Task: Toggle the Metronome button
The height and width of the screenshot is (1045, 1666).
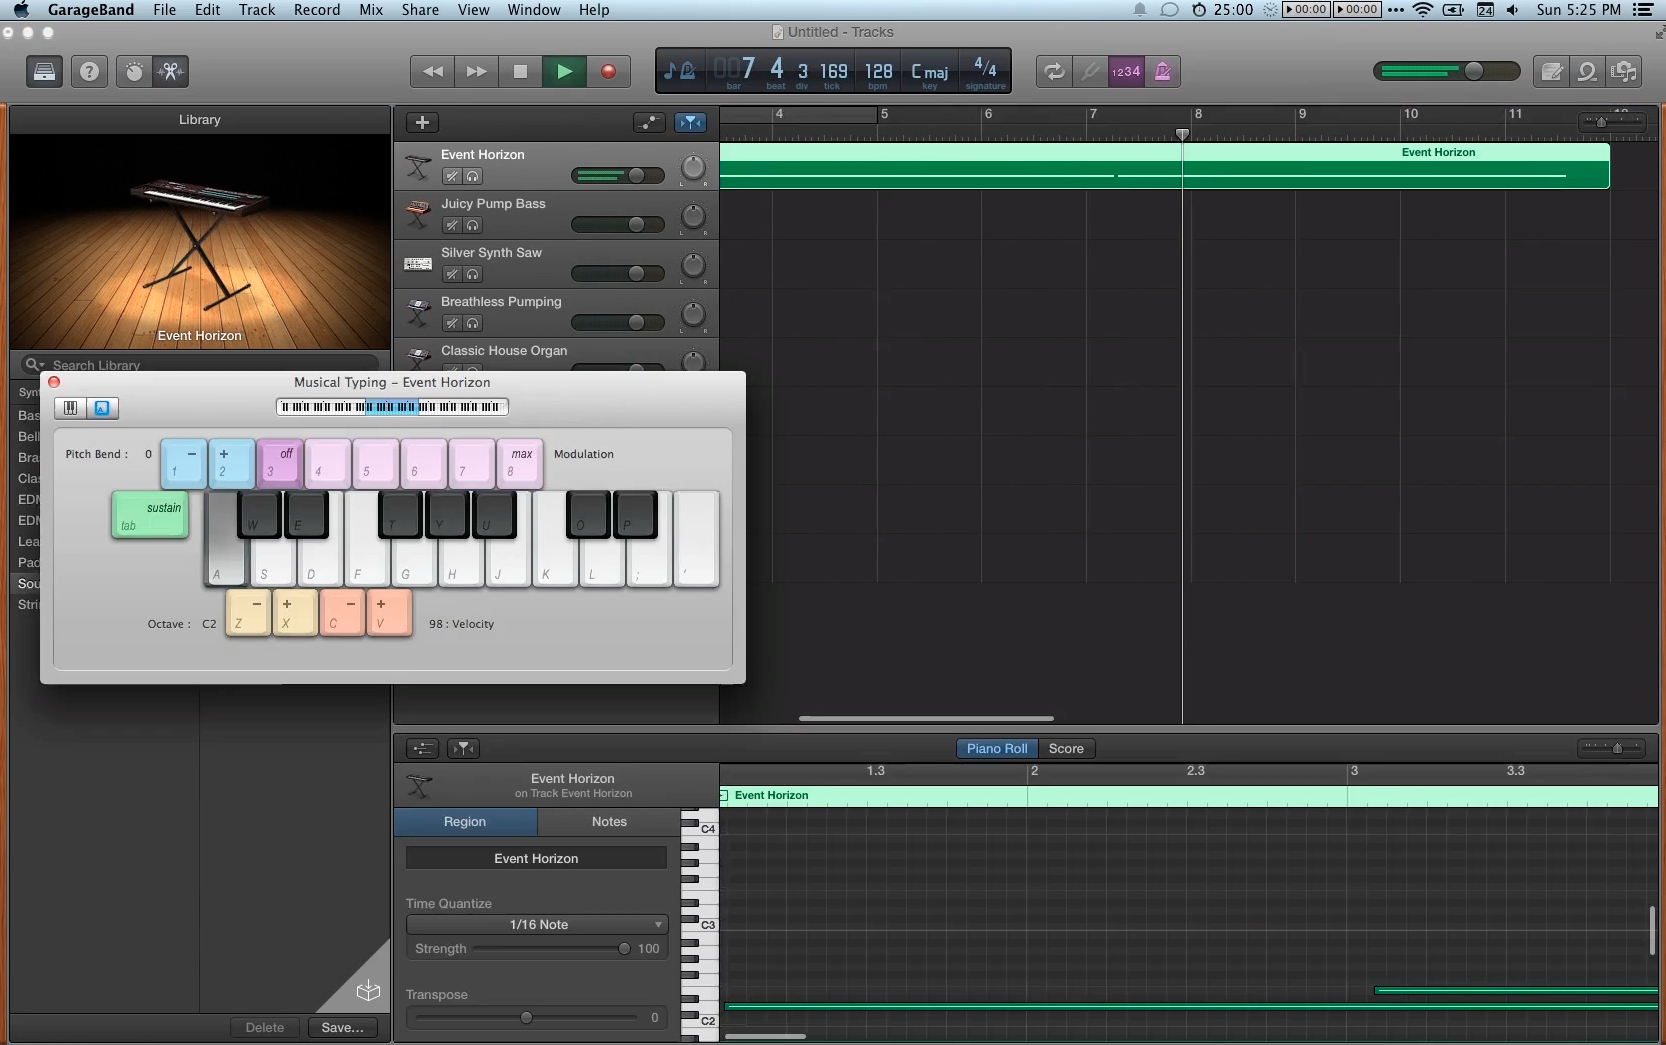Action: [x=1162, y=71]
